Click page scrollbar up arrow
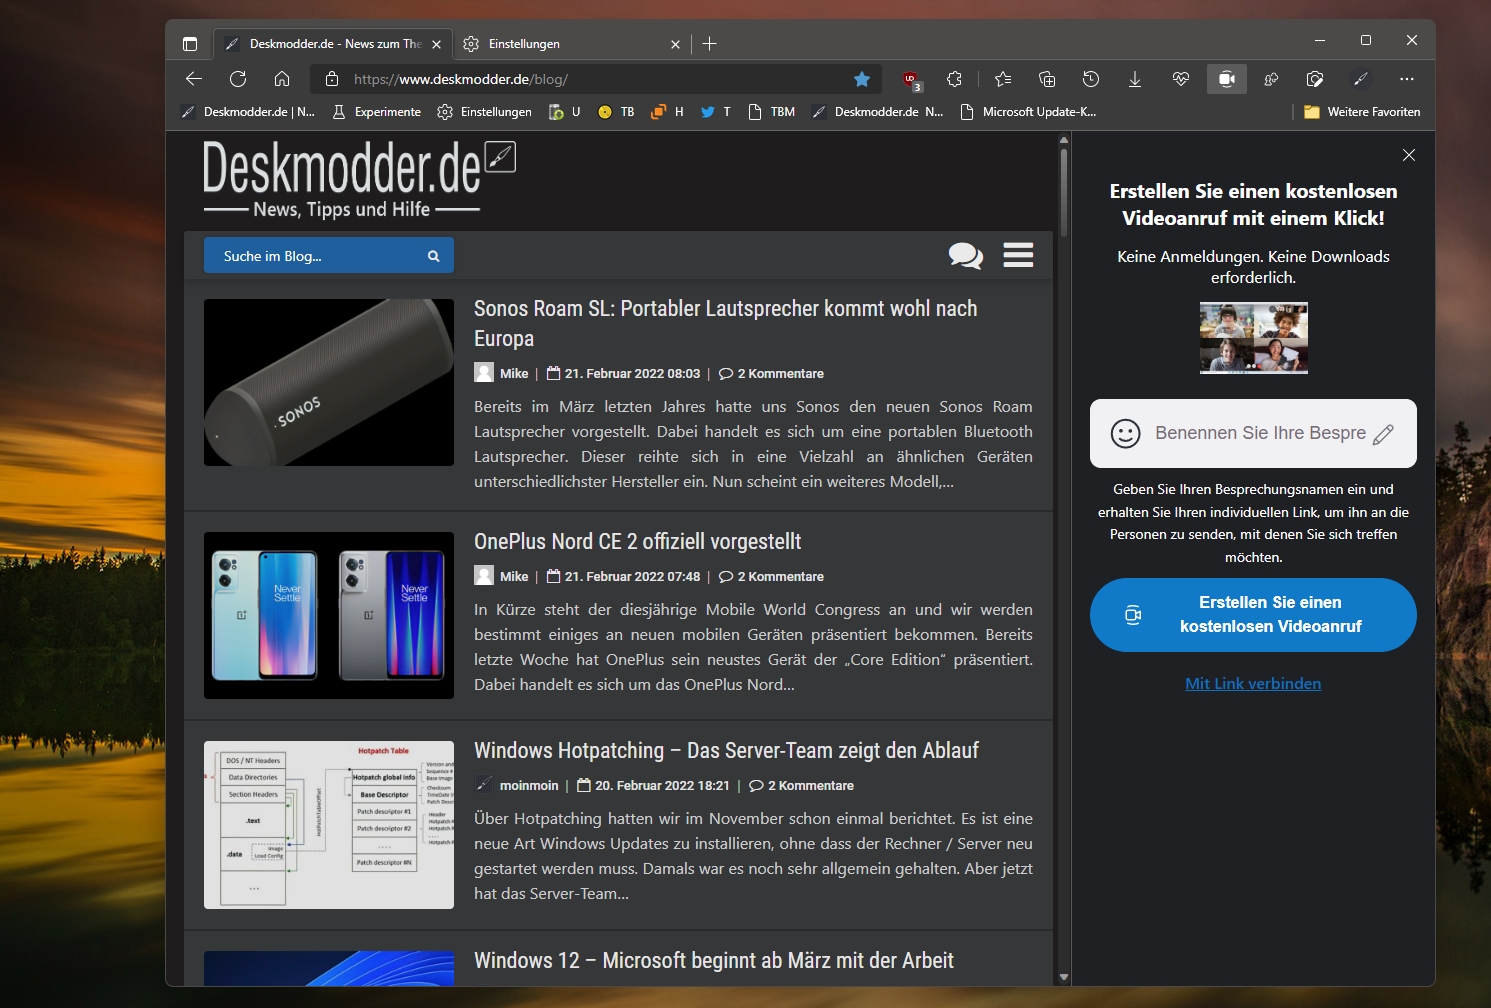 click(1064, 140)
